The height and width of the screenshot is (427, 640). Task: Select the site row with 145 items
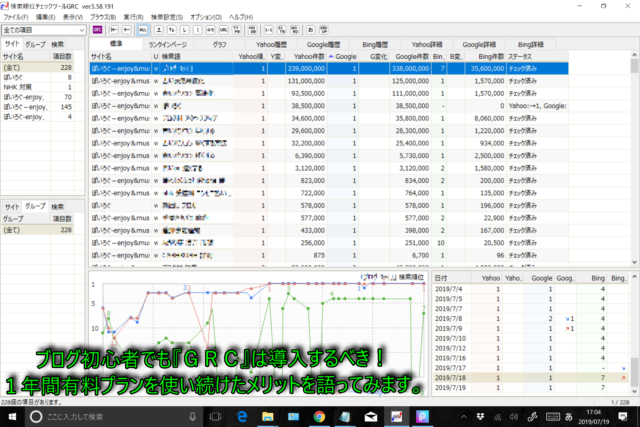38,107
